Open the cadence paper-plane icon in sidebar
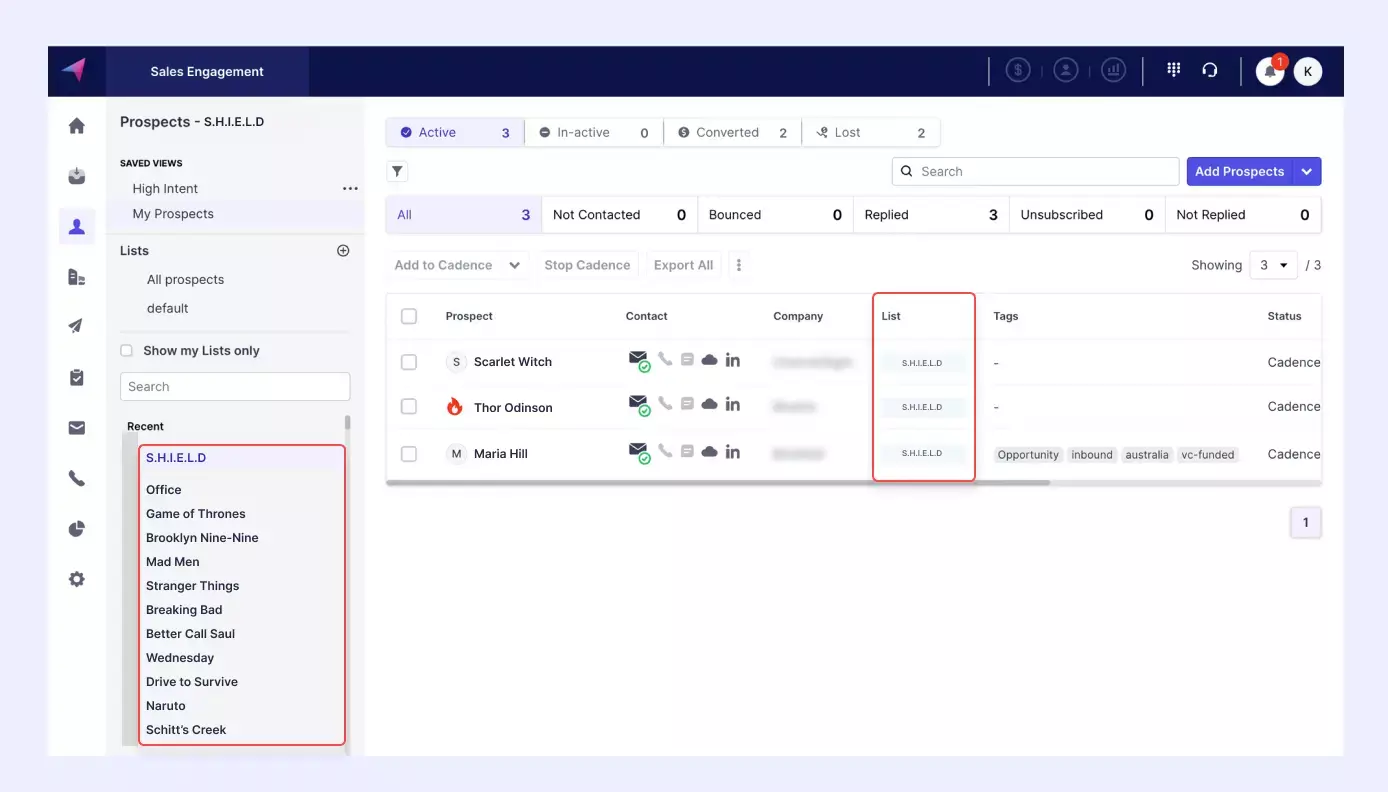Screen dimensions: 1388x792 76,326
